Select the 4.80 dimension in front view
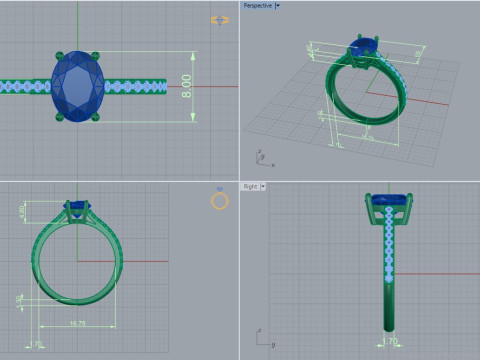The width and height of the screenshot is (480, 360). (x=21, y=211)
